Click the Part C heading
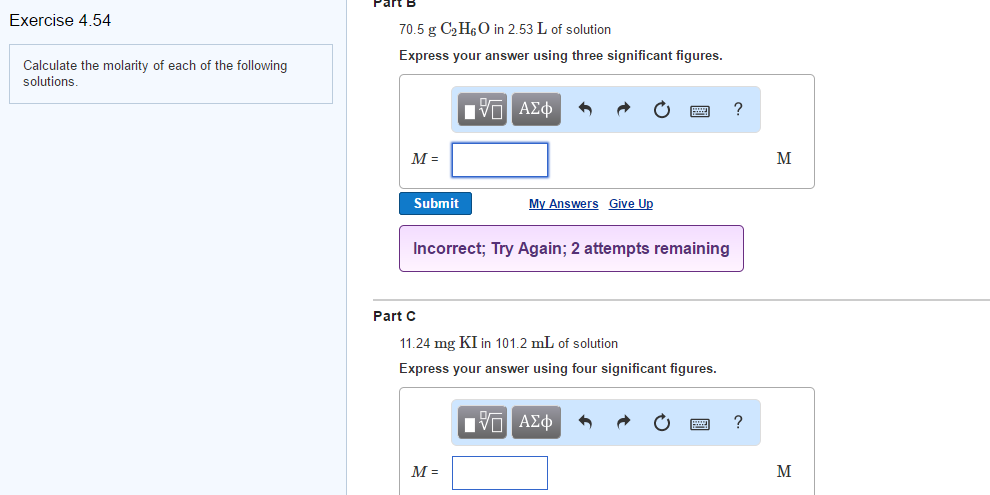The width and height of the screenshot is (990, 495). [395, 316]
